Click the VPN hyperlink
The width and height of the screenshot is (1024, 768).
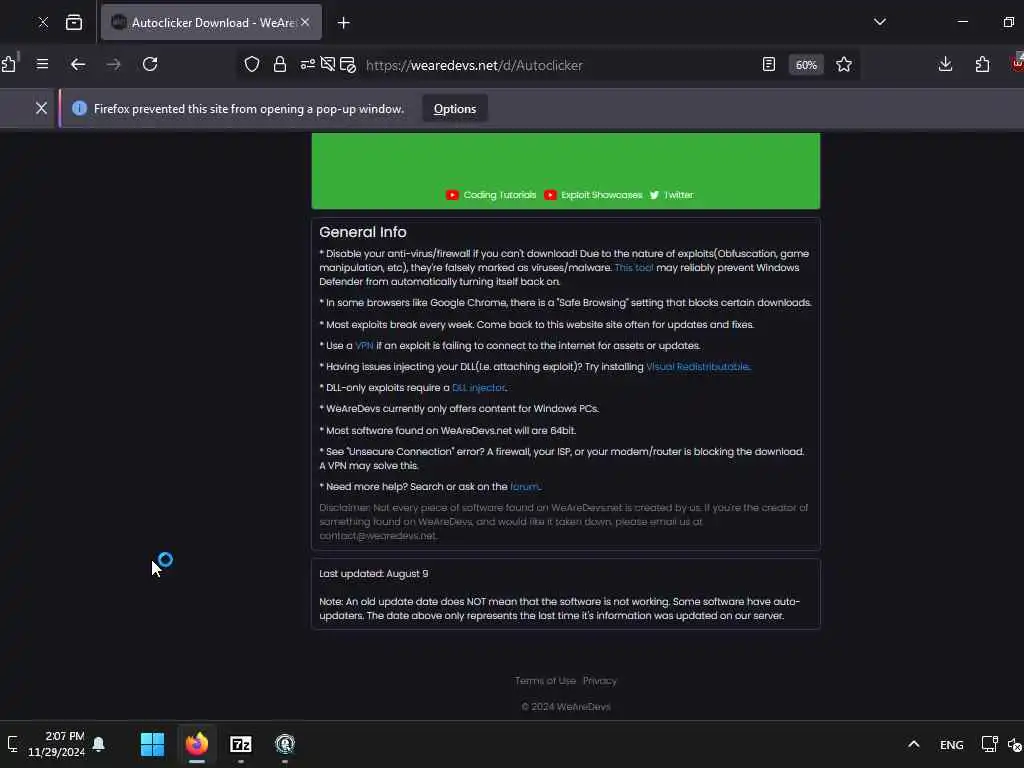(364, 345)
